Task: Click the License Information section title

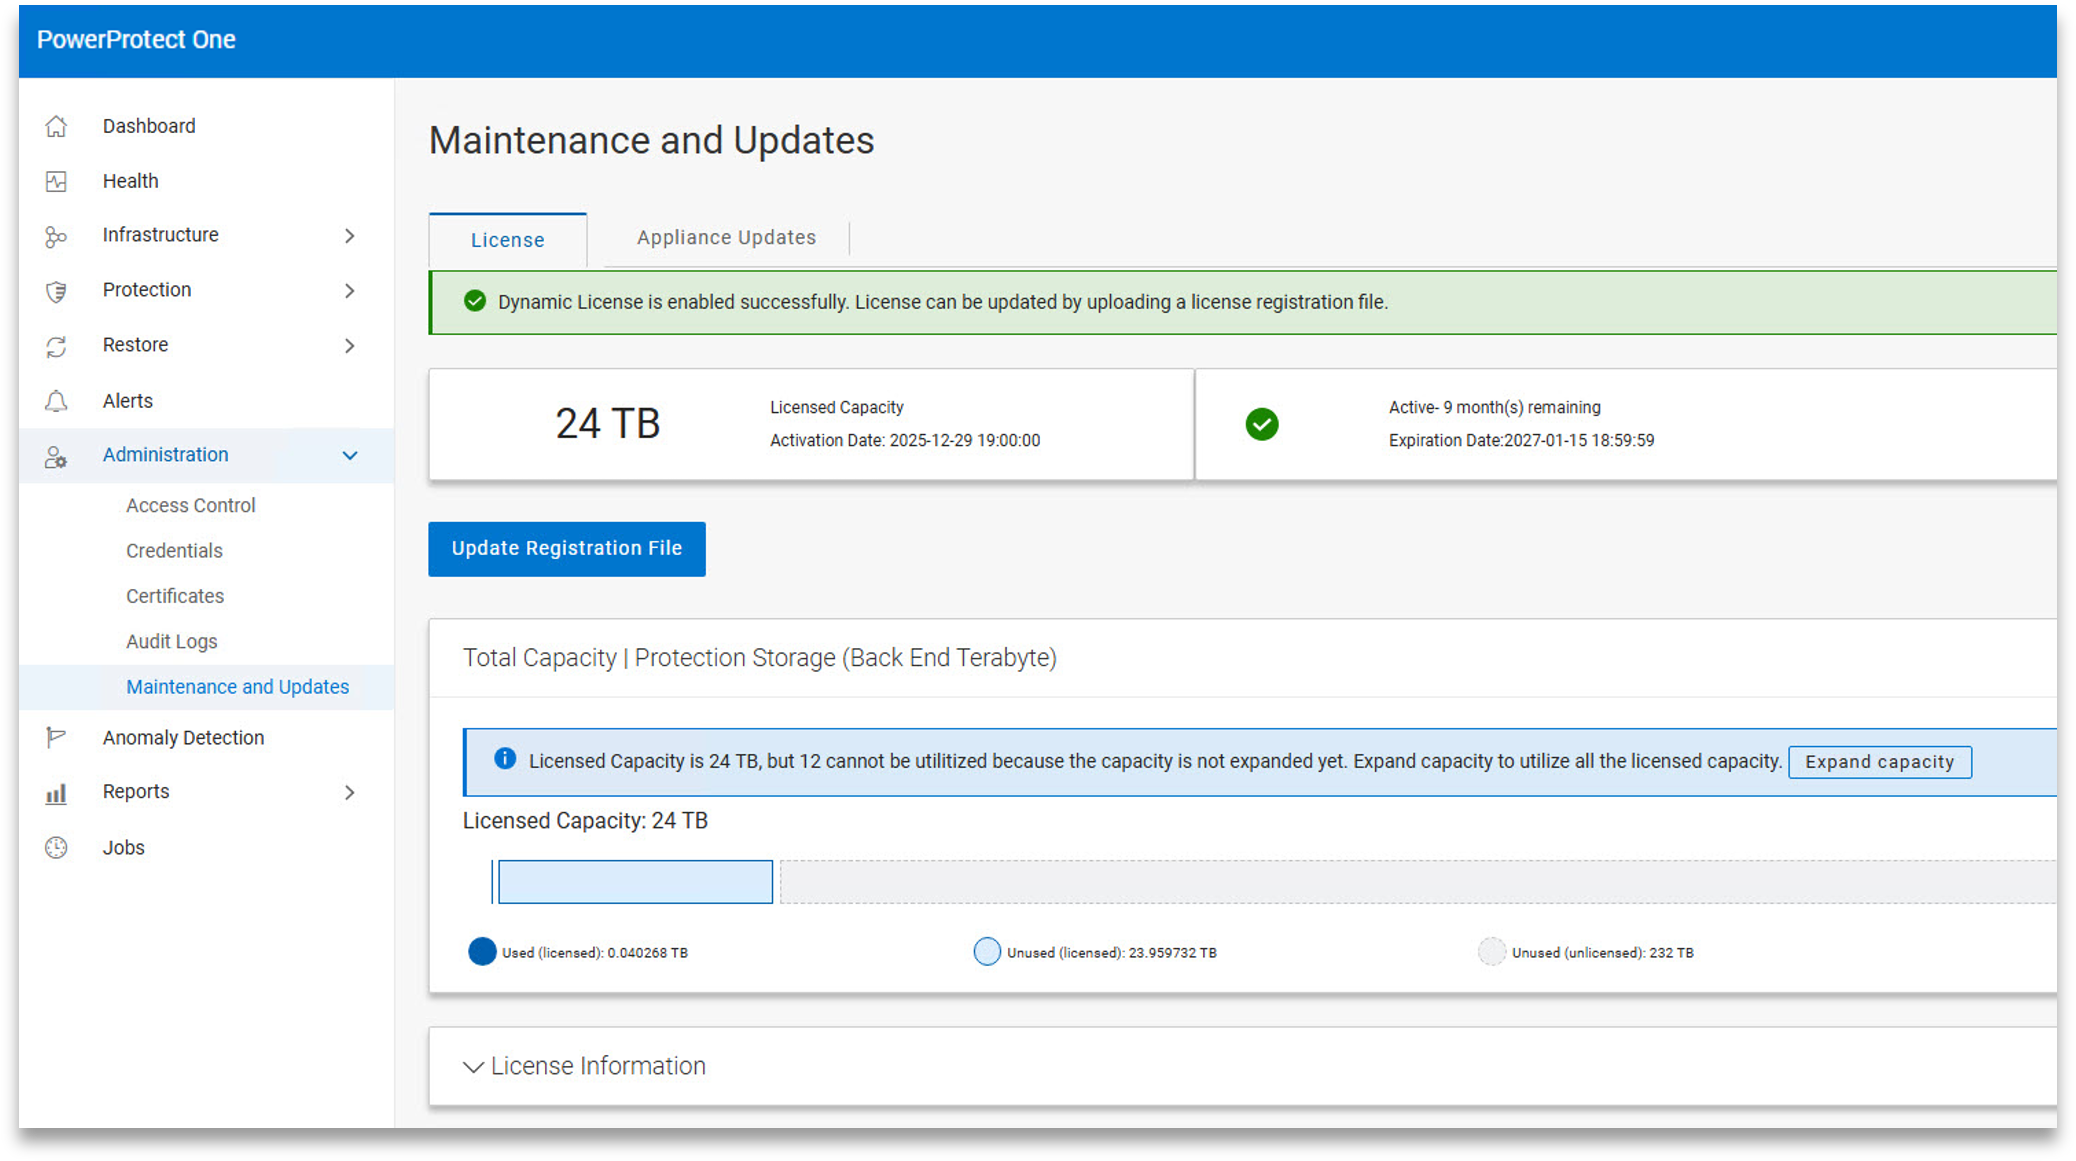Action: [x=598, y=1067]
